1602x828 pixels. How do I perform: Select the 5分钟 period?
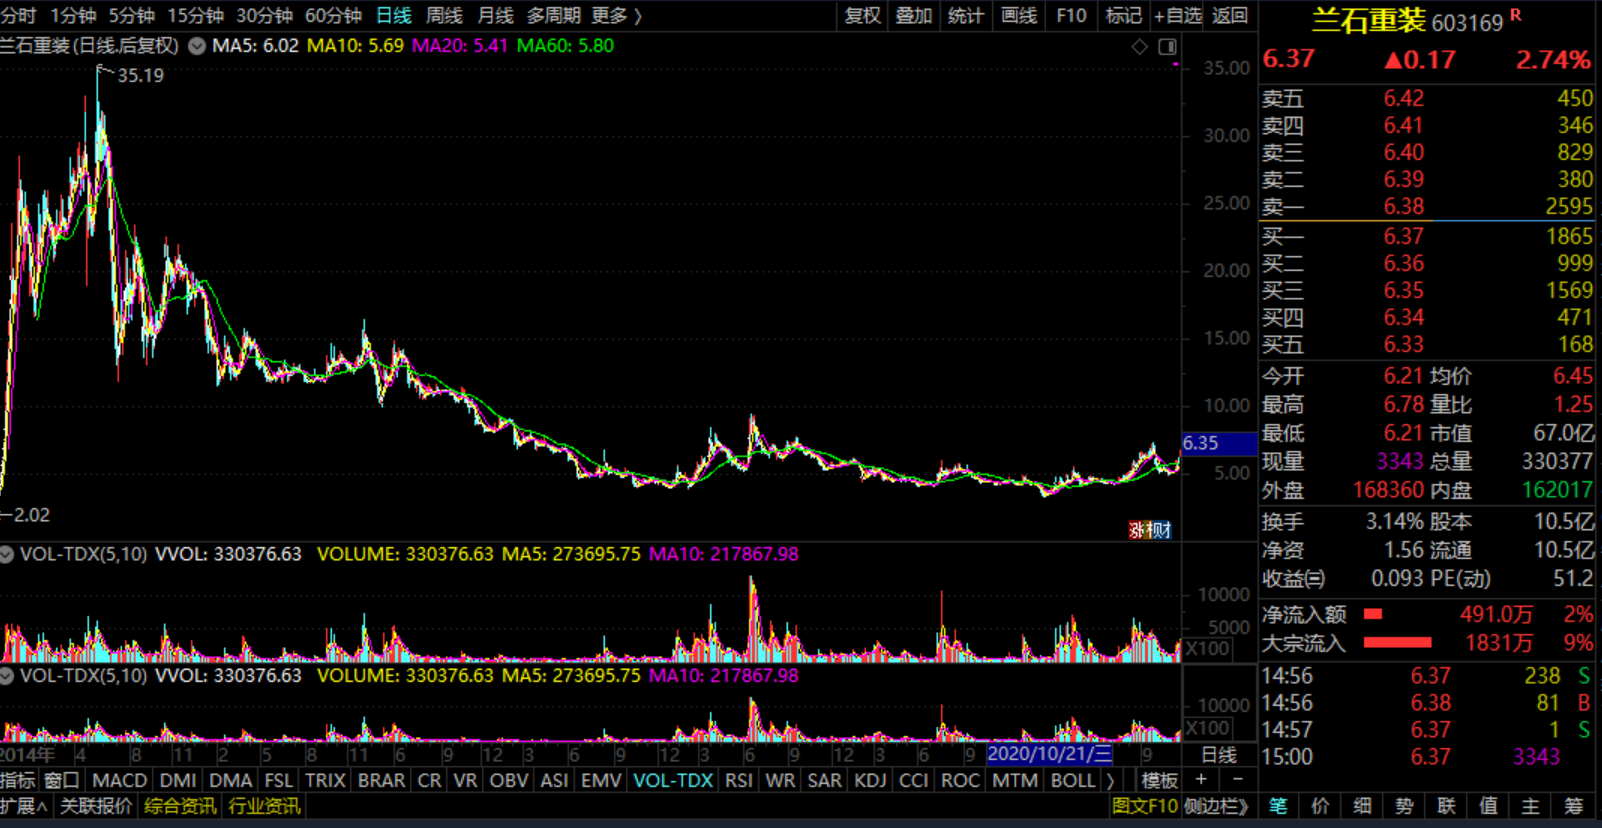tap(131, 16)
